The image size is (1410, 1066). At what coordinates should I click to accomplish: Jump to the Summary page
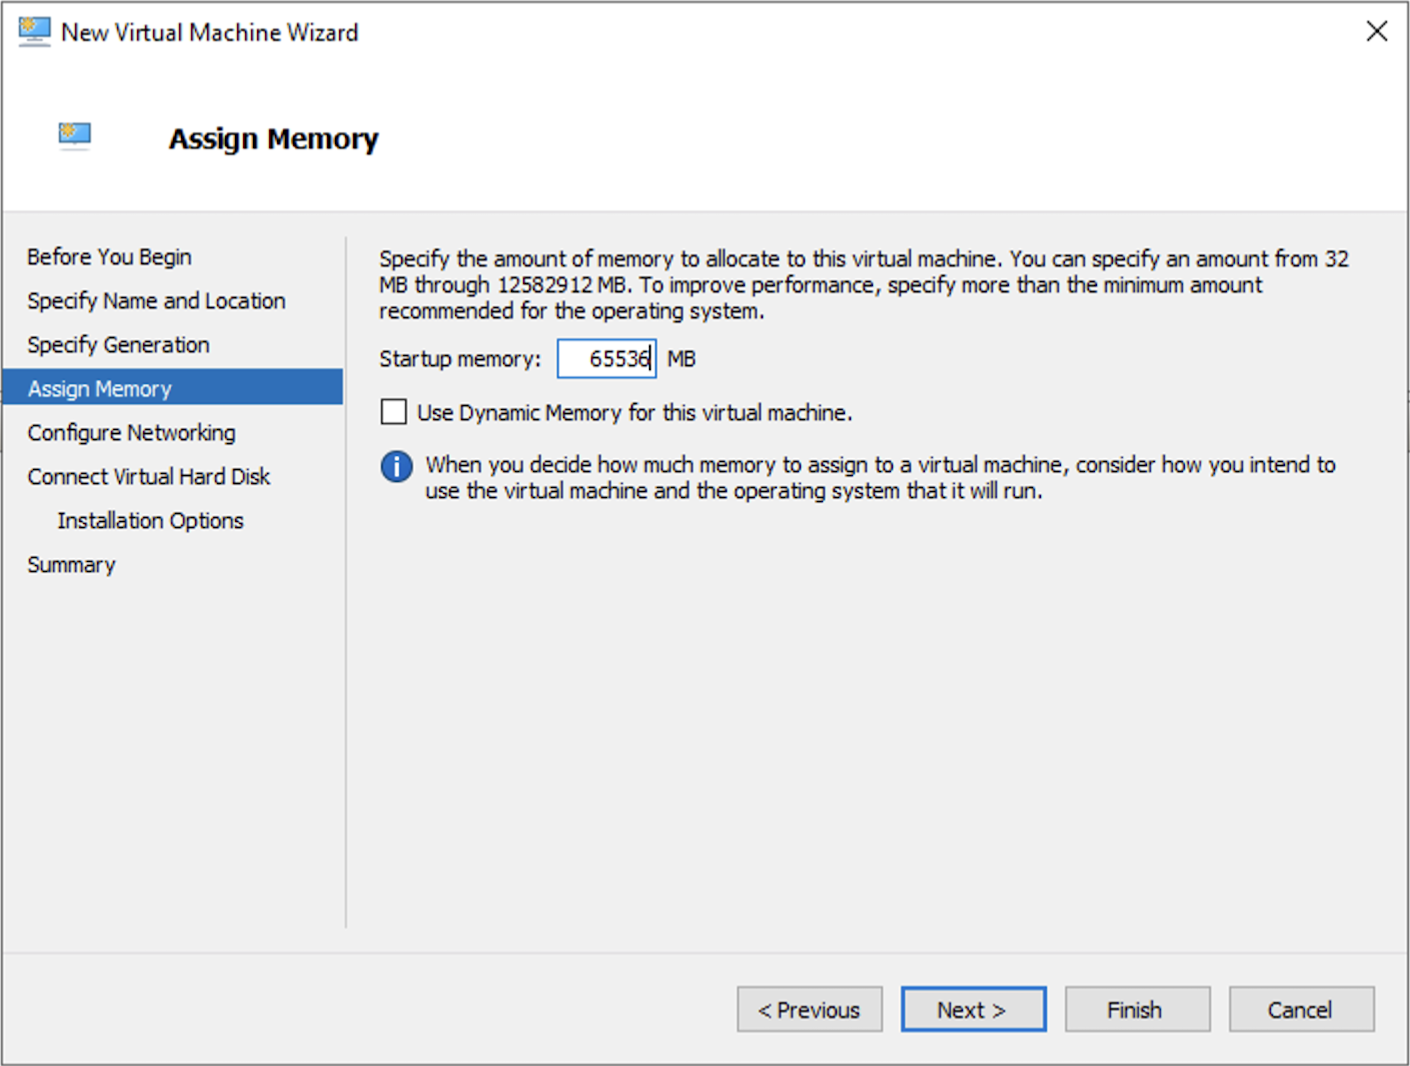pyautogui.click(x=71, y=564)
